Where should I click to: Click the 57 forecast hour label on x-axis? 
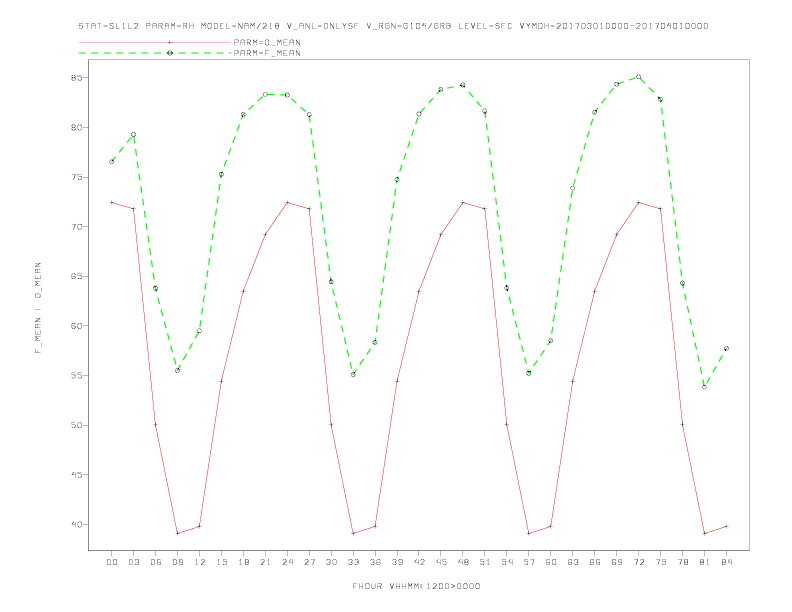[x=529, y=562]
